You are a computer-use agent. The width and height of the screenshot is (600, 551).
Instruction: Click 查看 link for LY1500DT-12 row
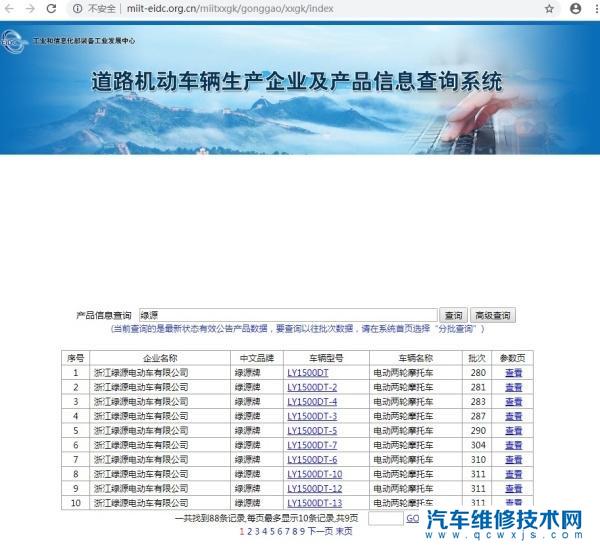coord(514,489)
